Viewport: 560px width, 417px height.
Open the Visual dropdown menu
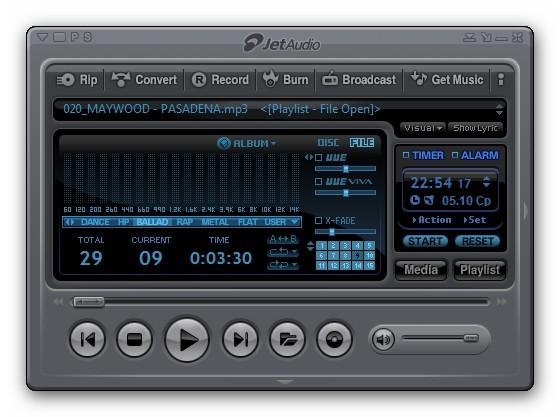(x=423, y=128)
